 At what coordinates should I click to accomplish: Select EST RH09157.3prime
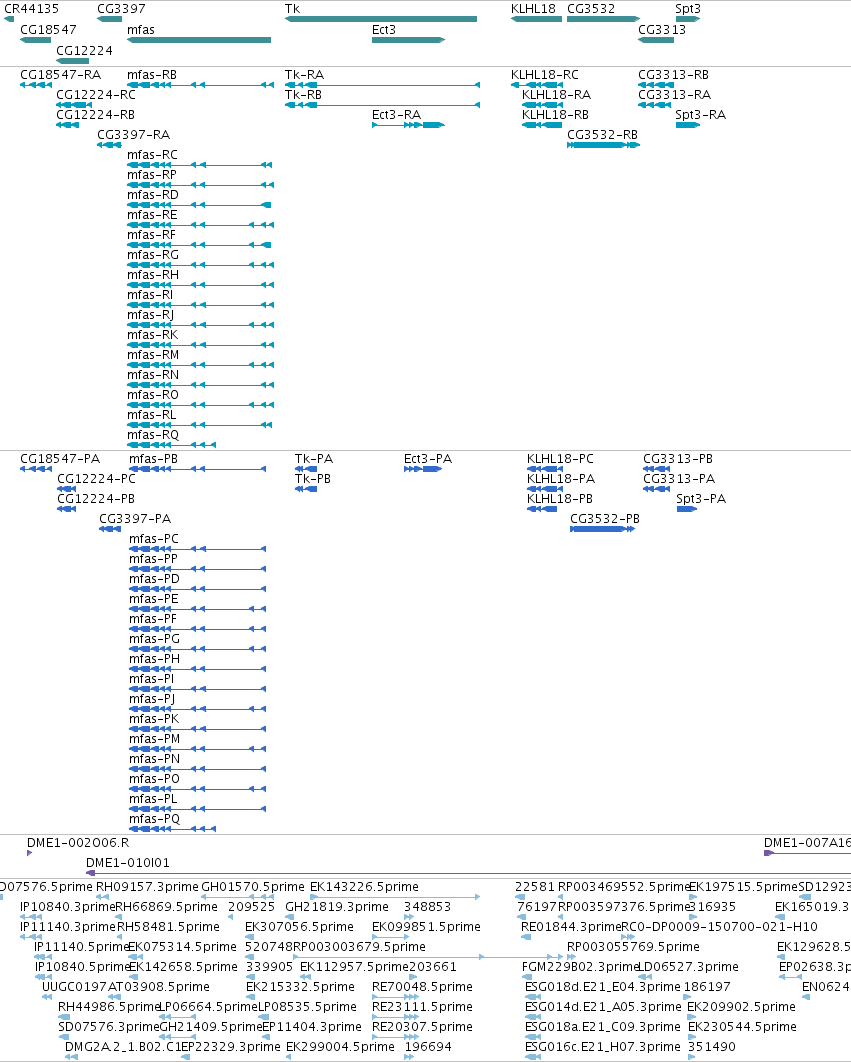pos(147,887)
